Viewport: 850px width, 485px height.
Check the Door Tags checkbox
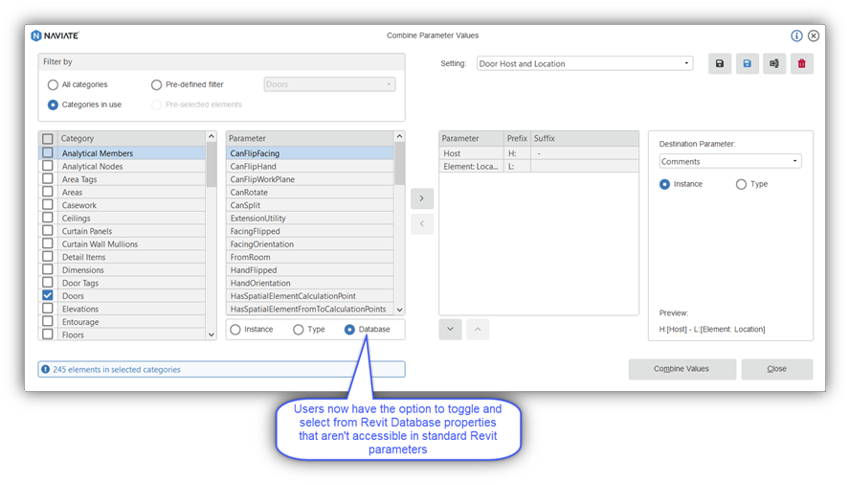[48, 282]
